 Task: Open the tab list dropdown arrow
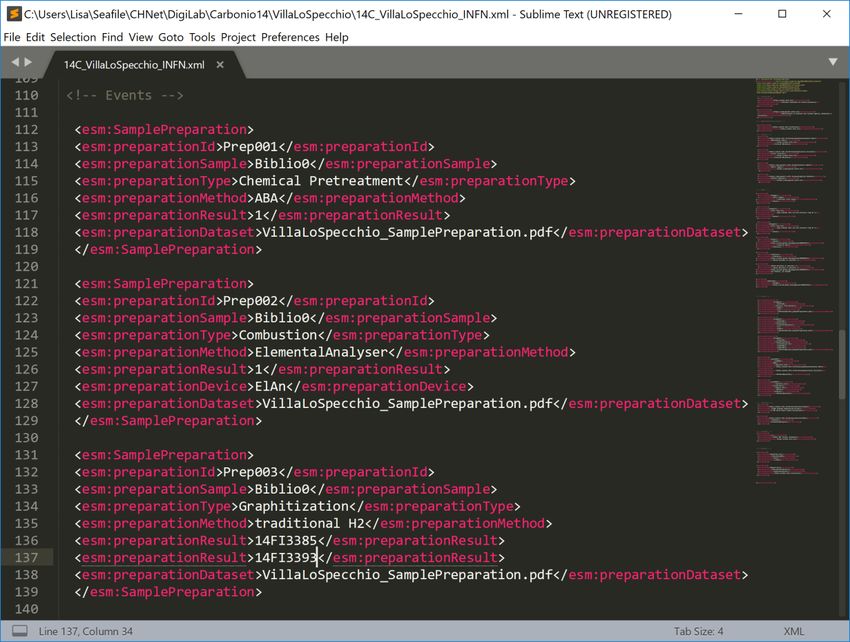tap(832, 62)
